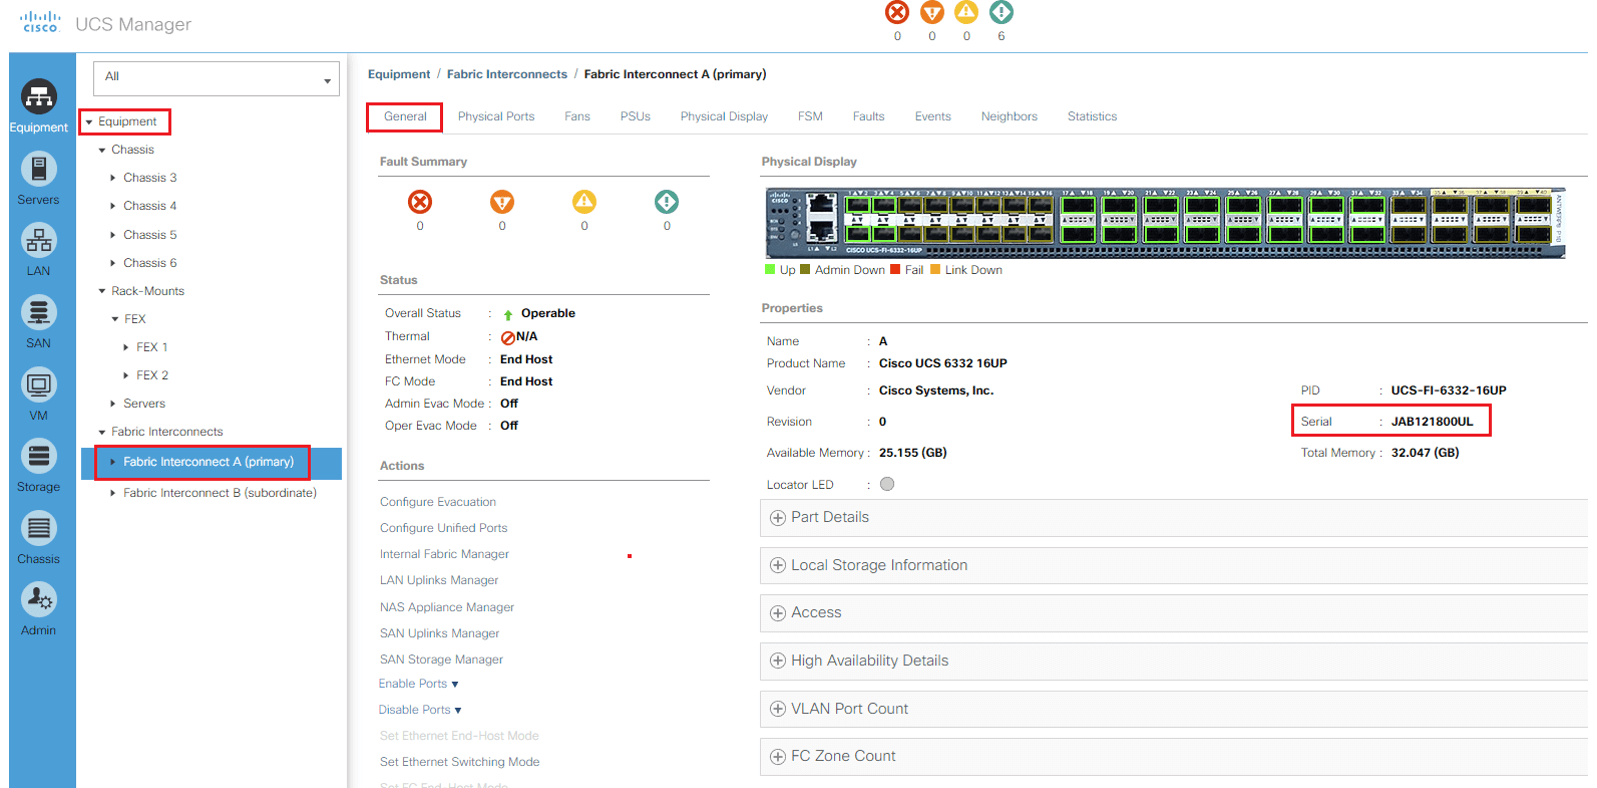Open the Storage navigation icon
This screenshot has height=788, width=1597.
pyautogui.click(x=39, y=457)
